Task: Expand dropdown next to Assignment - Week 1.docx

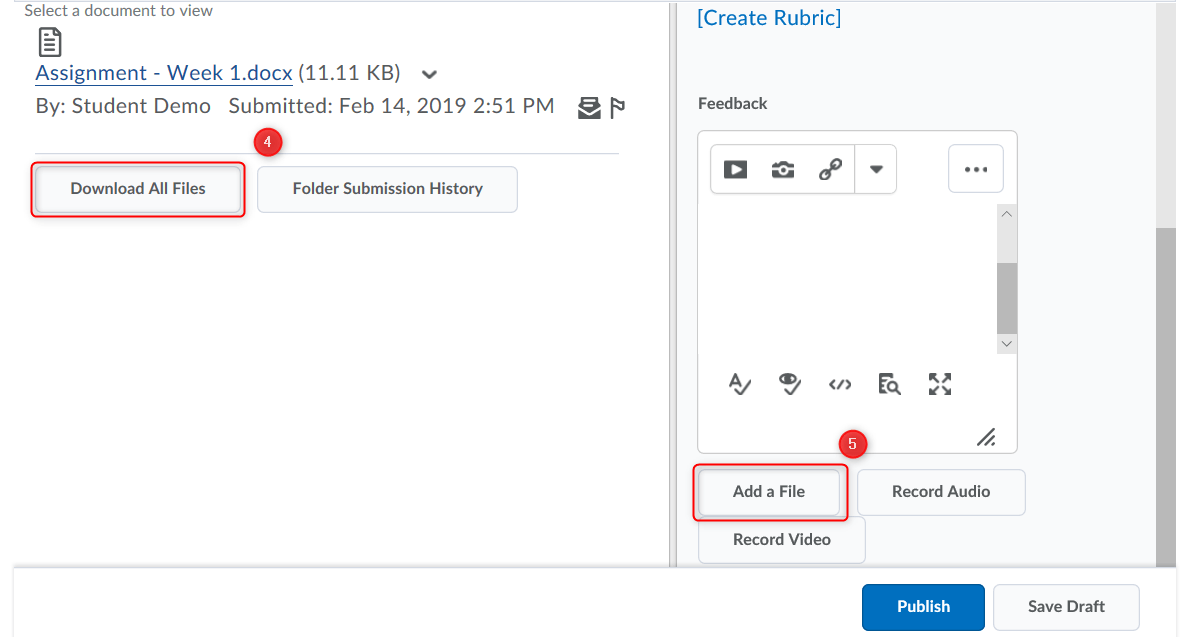Action: [429, 74]
